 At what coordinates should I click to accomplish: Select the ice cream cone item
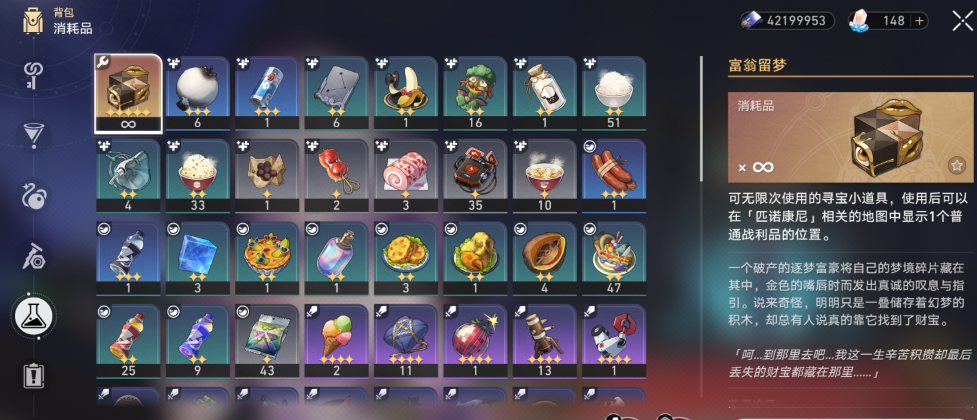pos(336,342)
